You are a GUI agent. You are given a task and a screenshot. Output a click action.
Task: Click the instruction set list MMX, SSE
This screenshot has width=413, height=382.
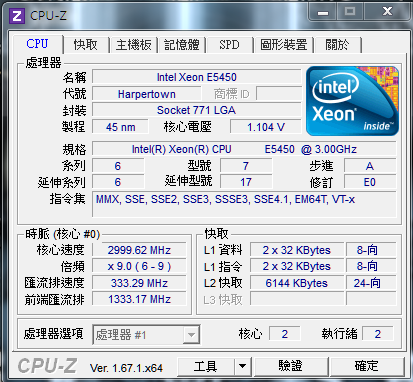pyautogui.click(x=244, y=204)
